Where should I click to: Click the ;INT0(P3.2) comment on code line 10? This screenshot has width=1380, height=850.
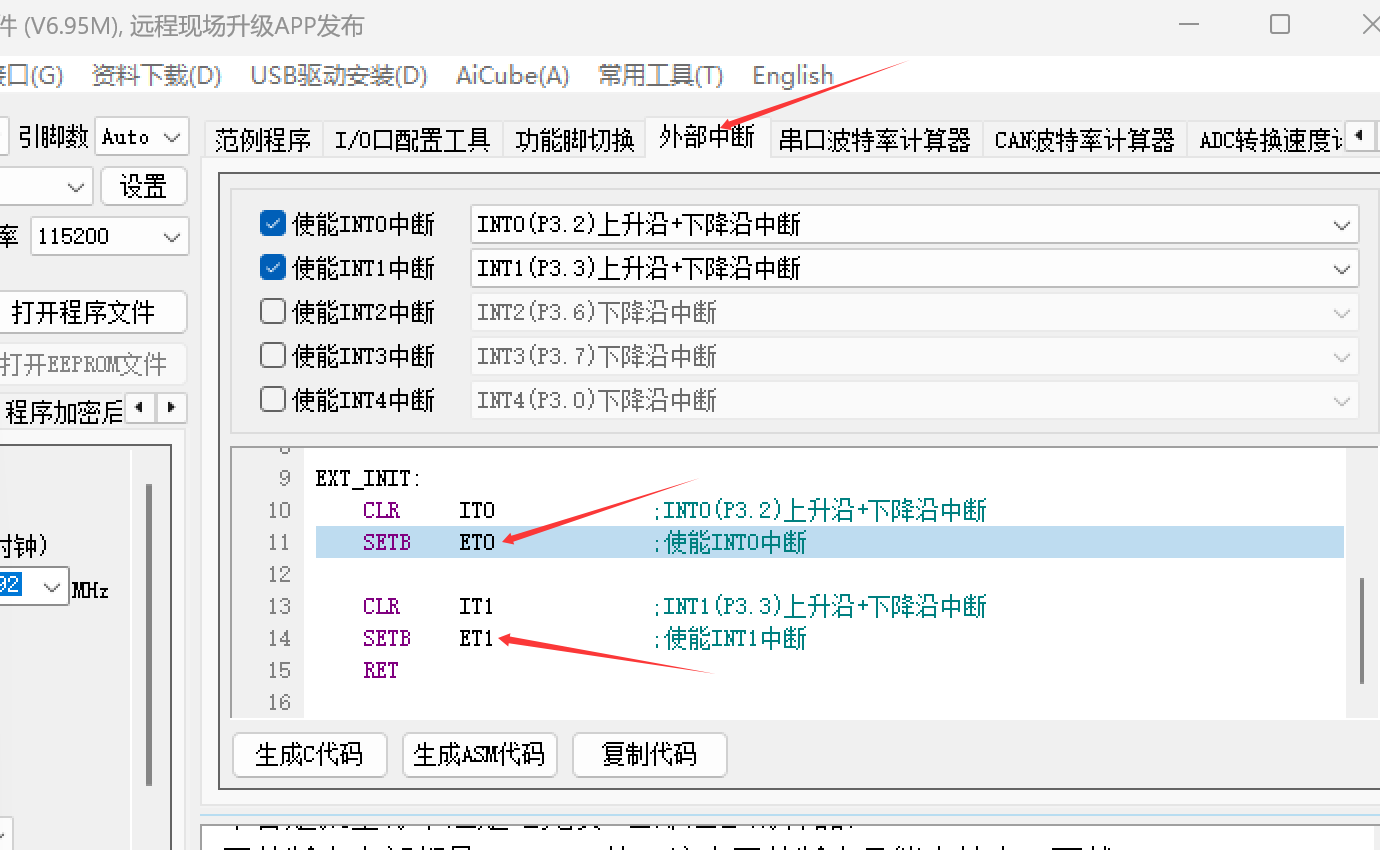click(819, 511)
